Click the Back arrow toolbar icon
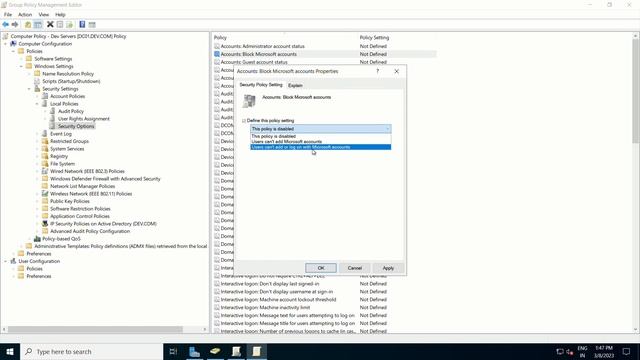The height and width of the screenshot is (360, 640). click(x=6, y=25)
